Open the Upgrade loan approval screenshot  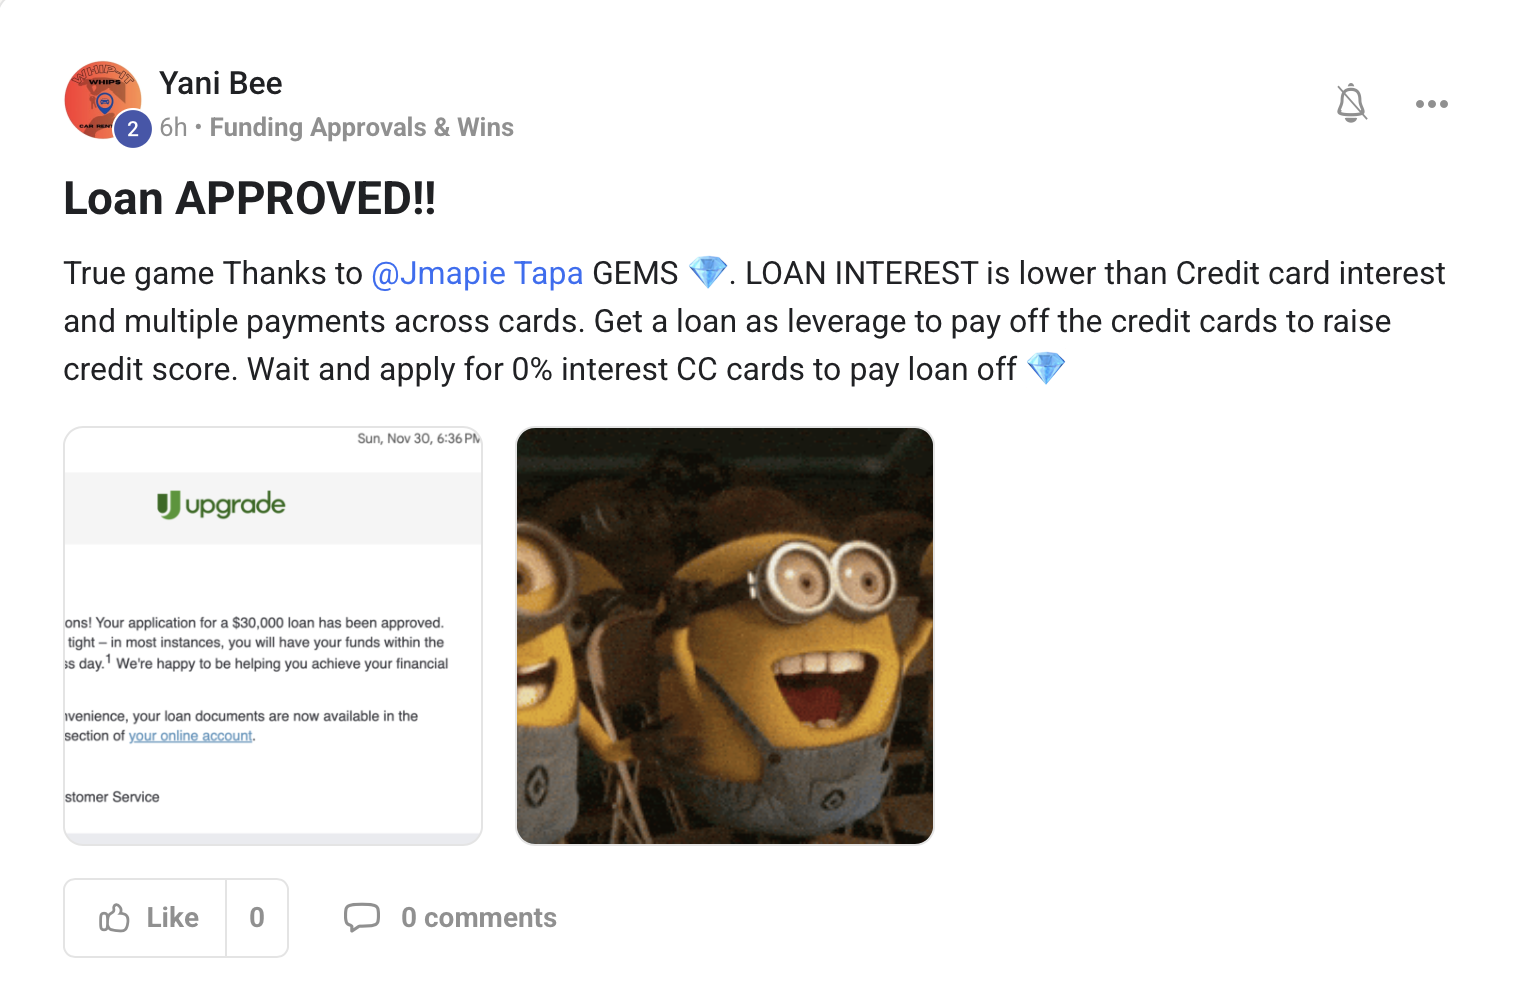pyautogui.click(x=273, y=636)
